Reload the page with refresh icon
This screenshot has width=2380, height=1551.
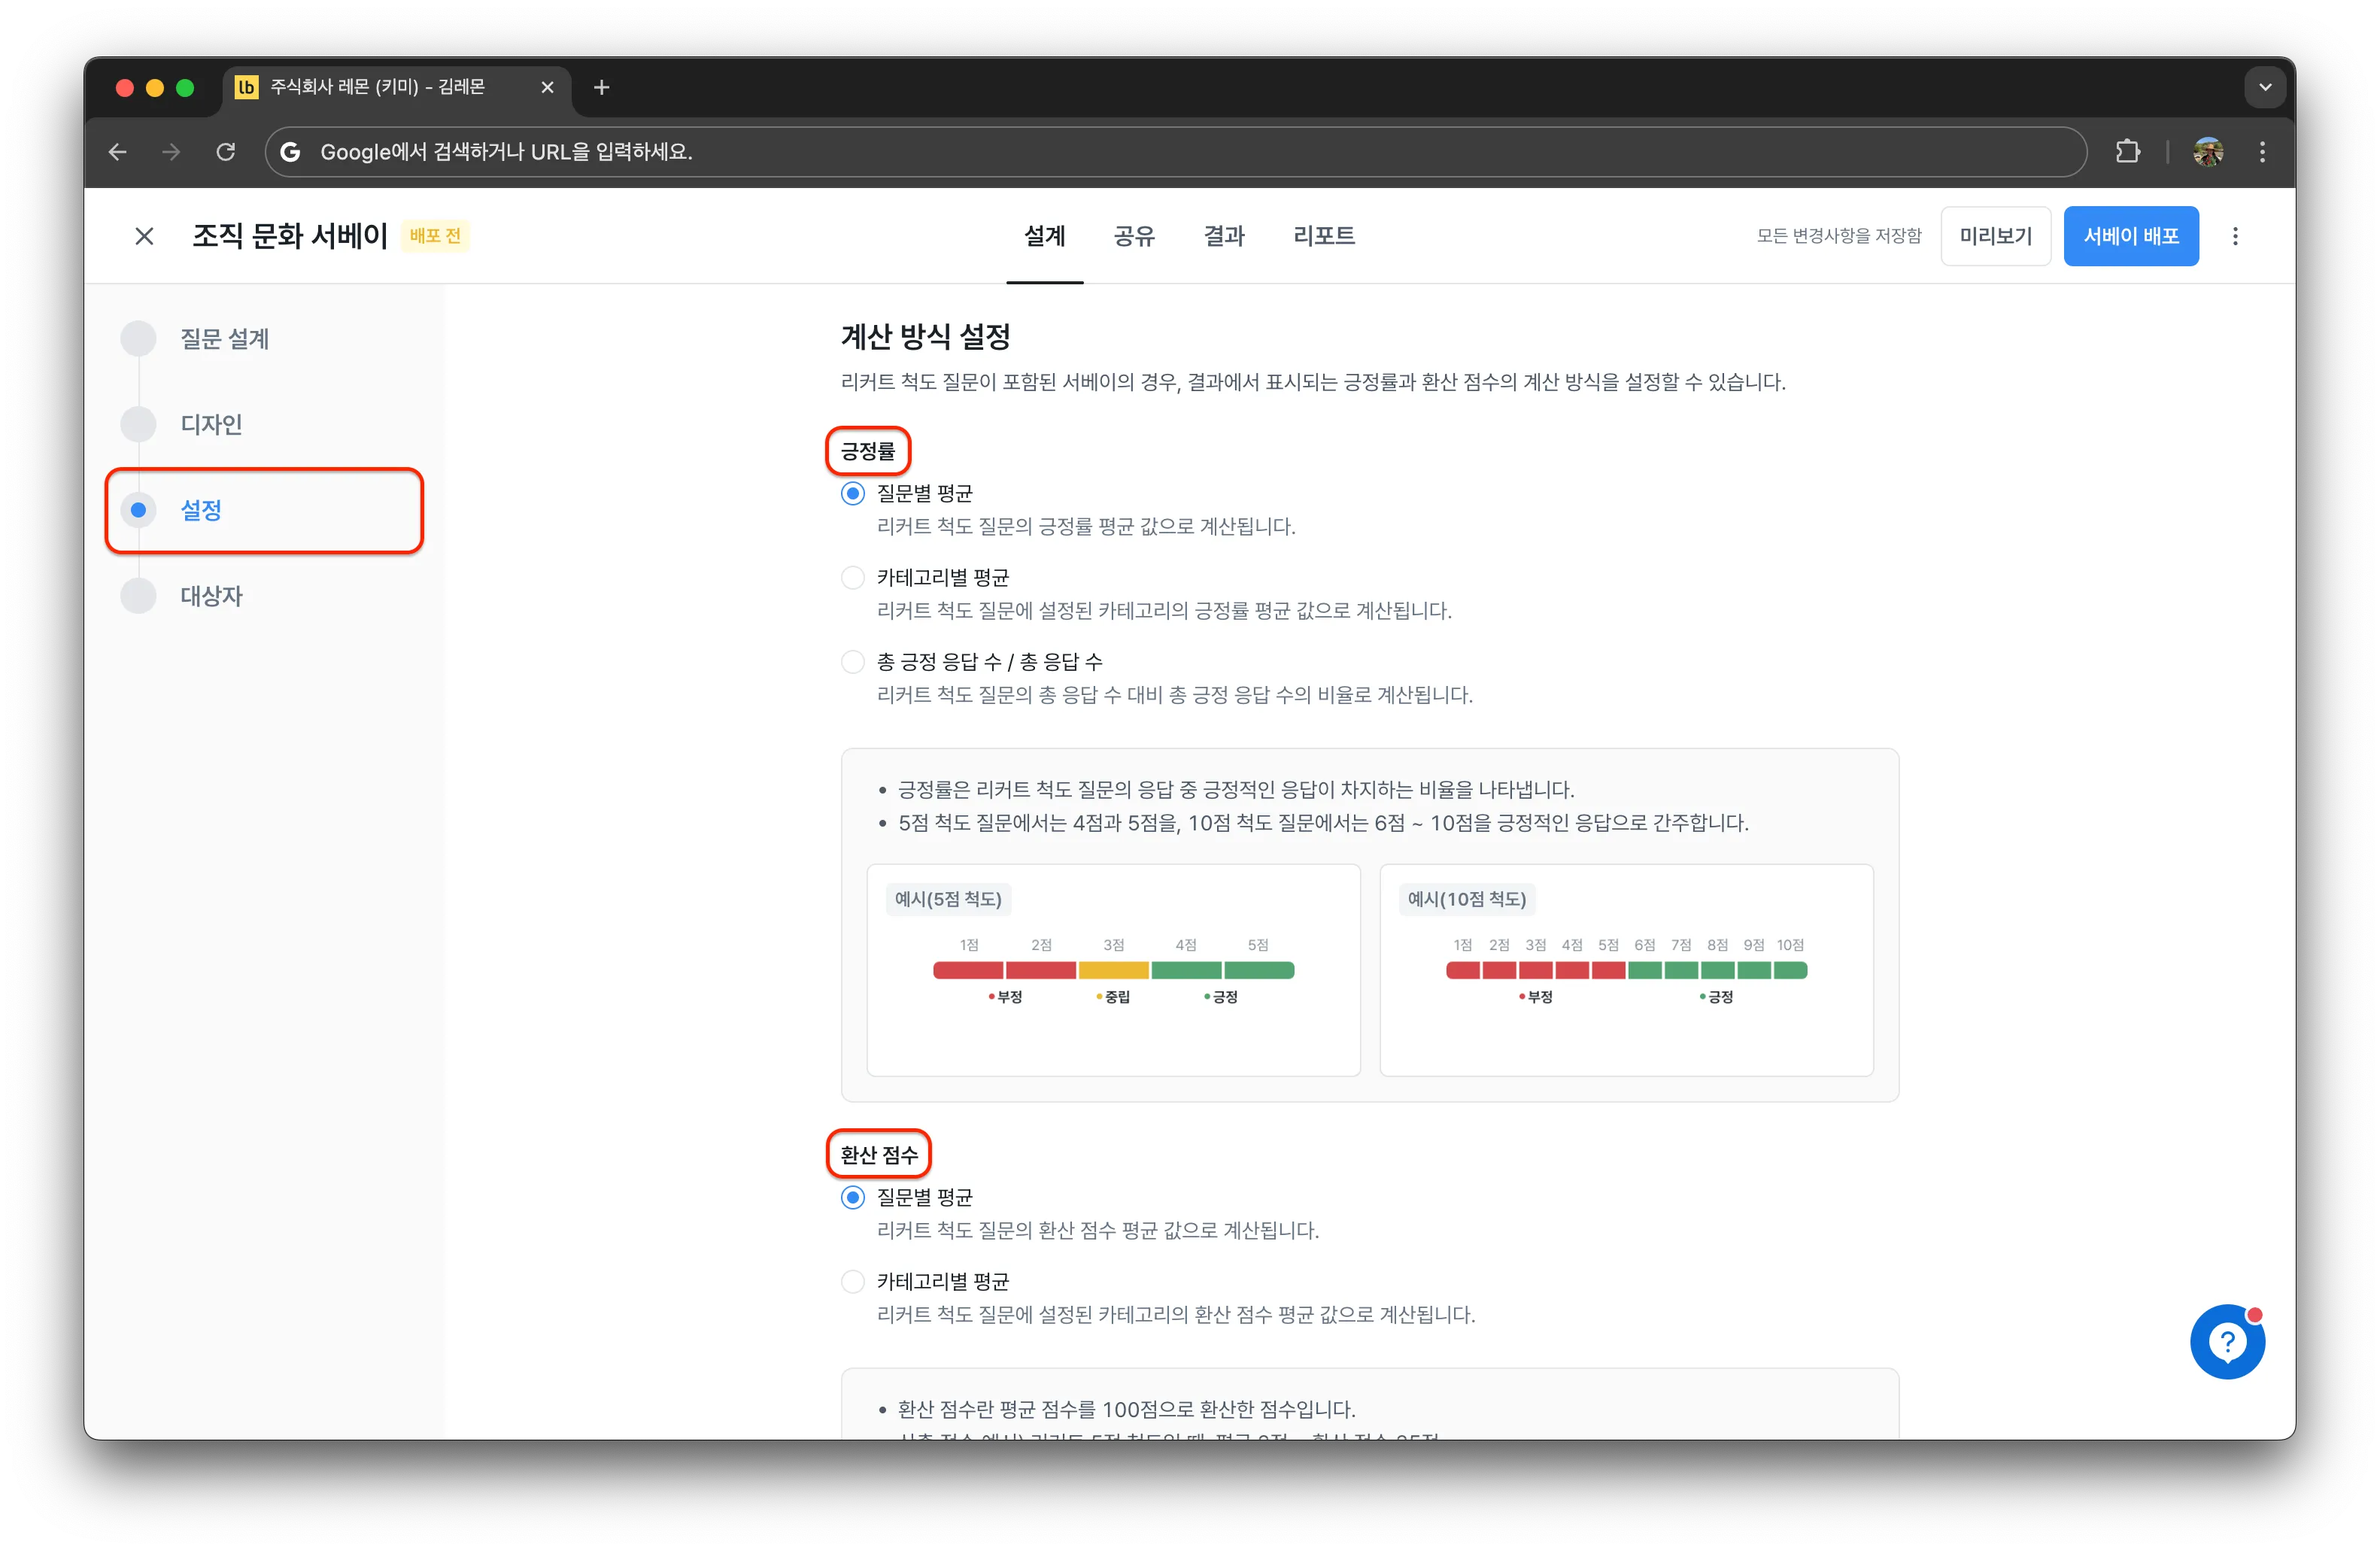pyautogui.click(x=226, y=152)
